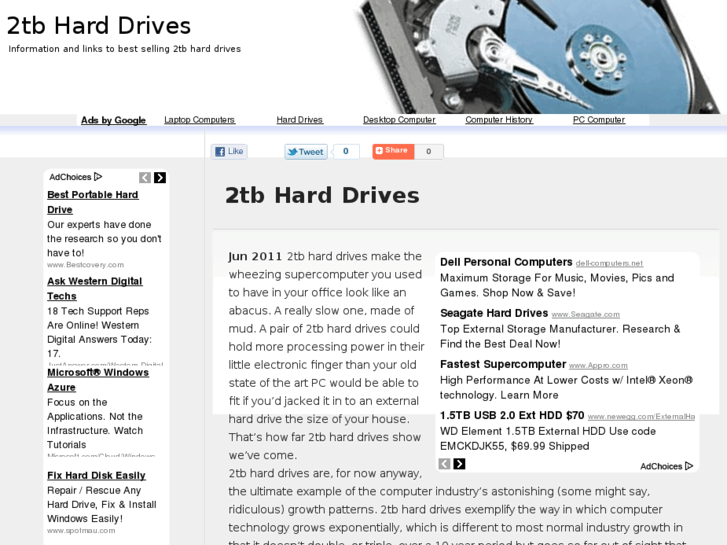Open the PC Computer ad link
This screenshot has width=727, height=545.
tap(599, 120)
